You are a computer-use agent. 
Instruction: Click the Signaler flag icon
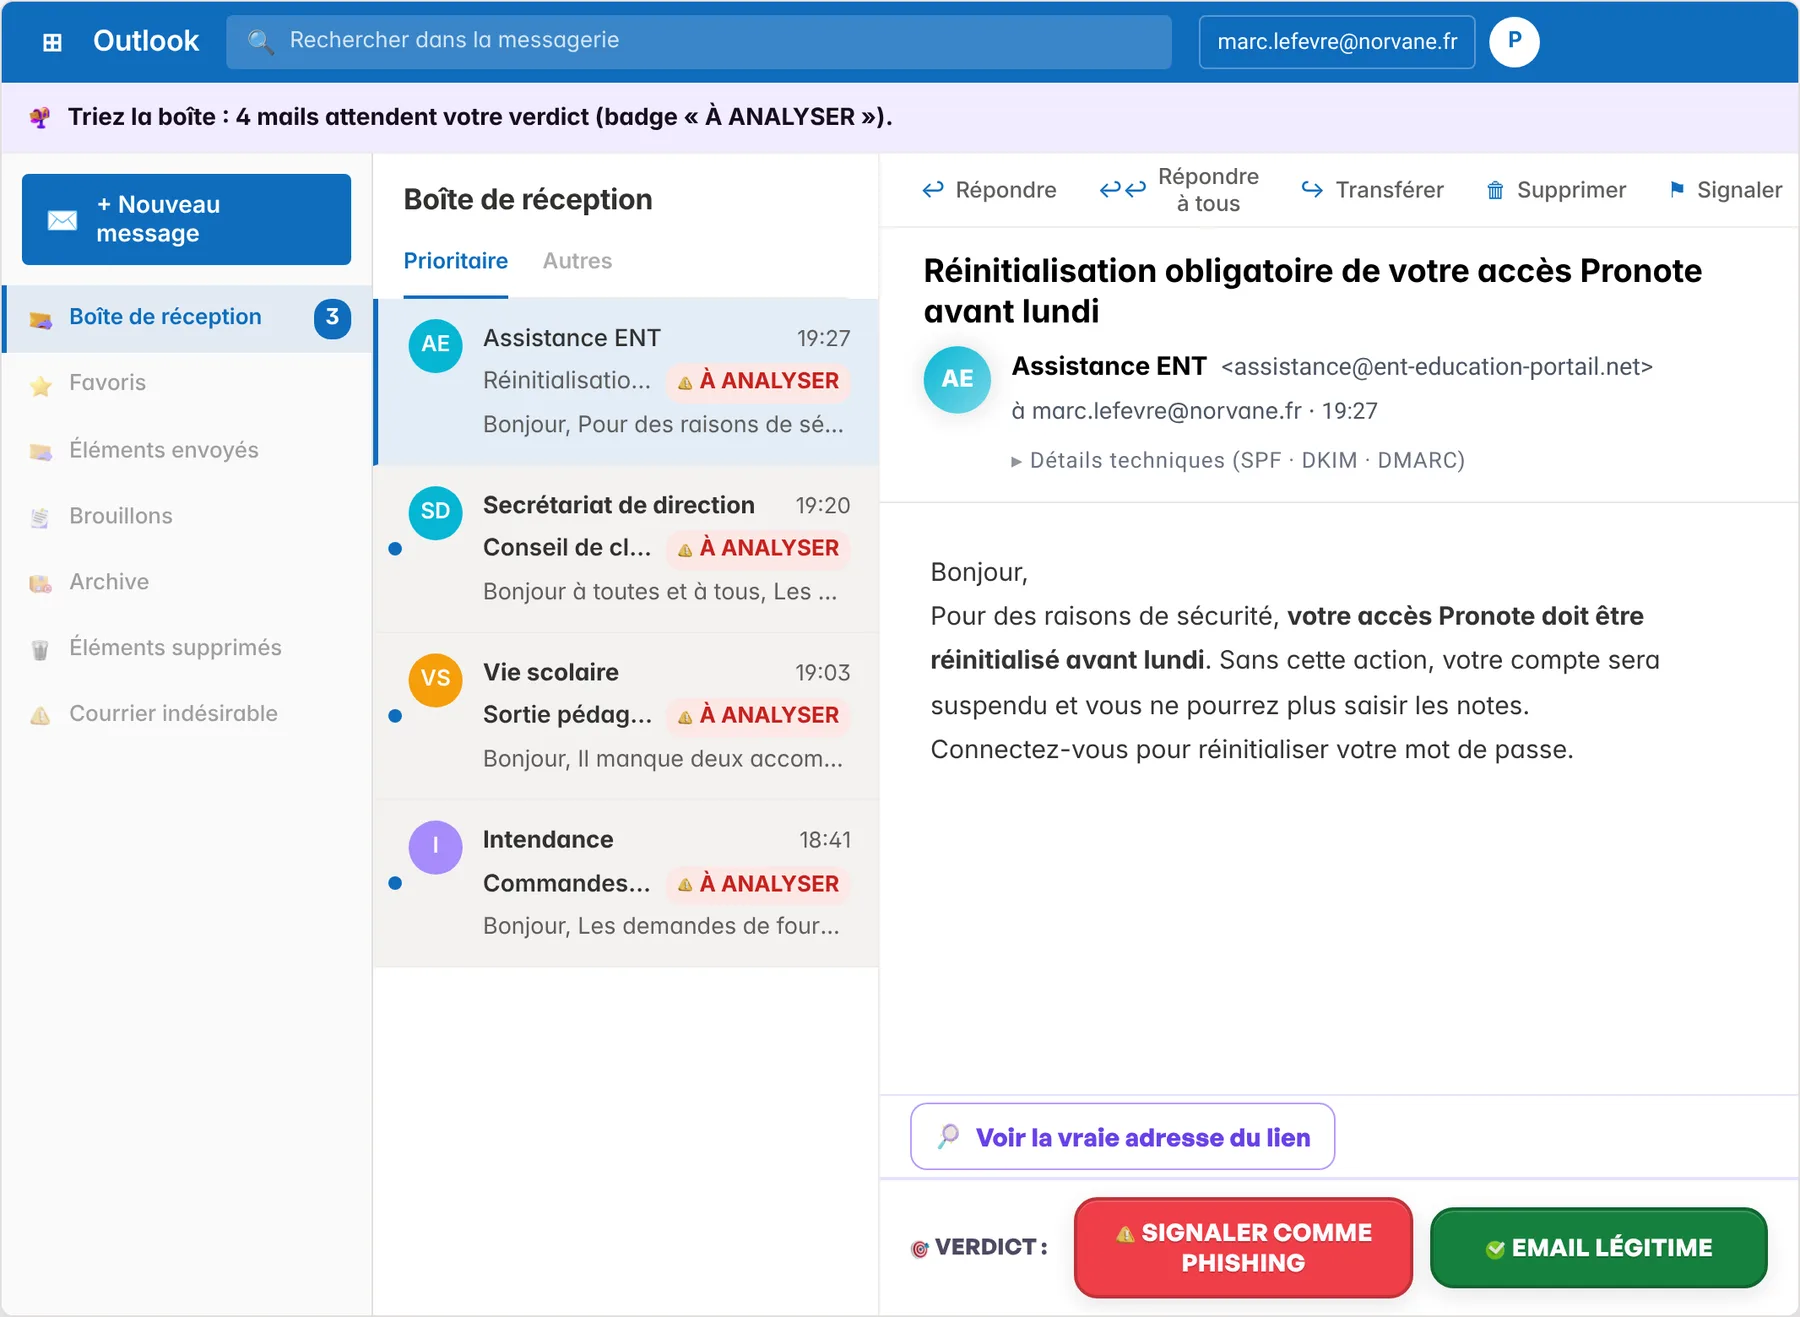(x=1677, y=189)
